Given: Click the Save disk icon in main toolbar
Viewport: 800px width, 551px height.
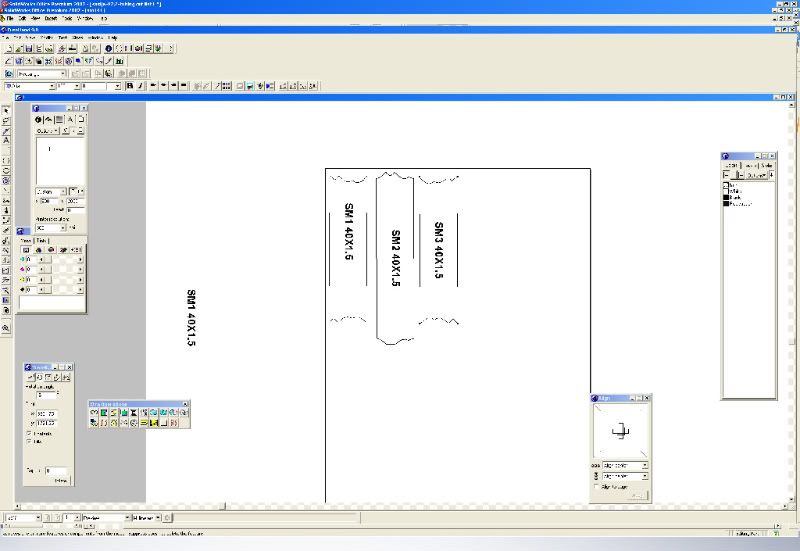Looking at the screenshot, I should click(x=29, y=48).
